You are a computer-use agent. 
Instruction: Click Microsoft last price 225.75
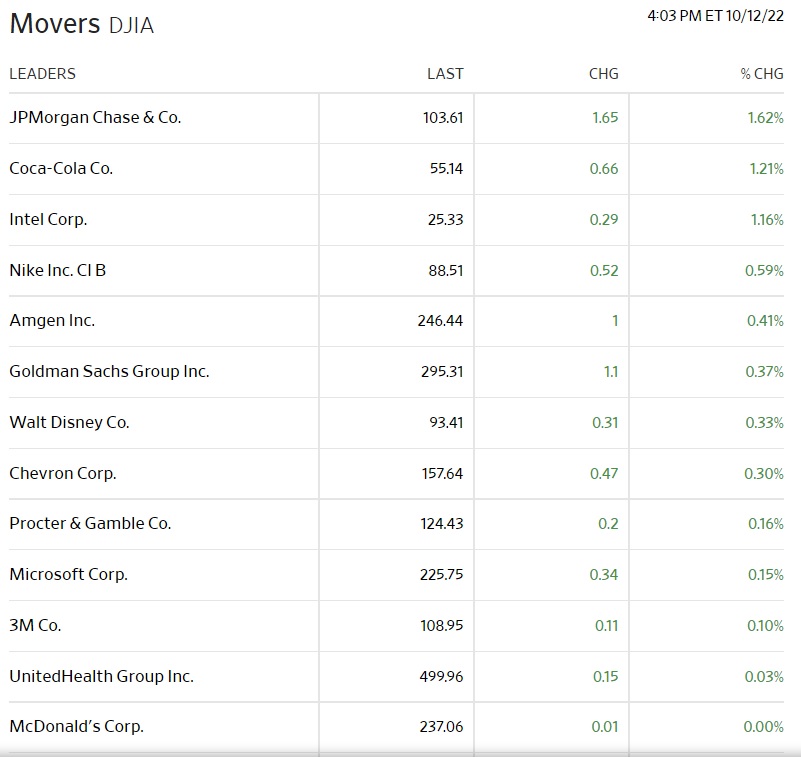[x=441, y=575]
